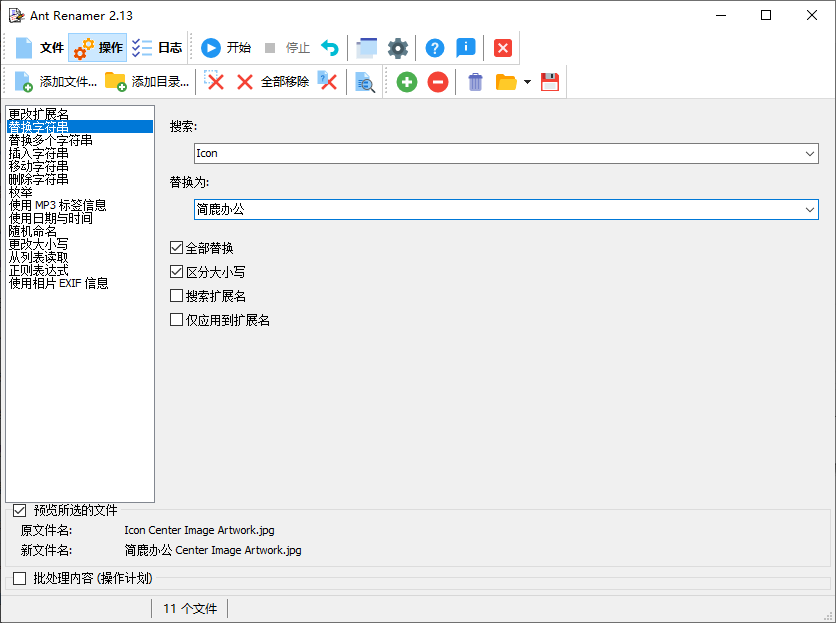Click the trash can delete icon

[474, 82]
